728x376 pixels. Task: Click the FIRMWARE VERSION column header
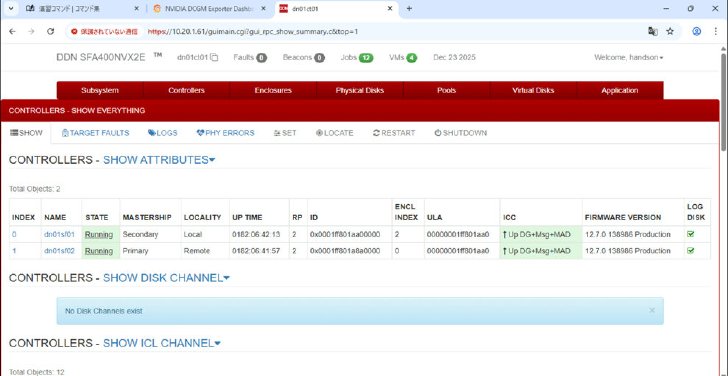pyautogui.click(x=623, y=217)
